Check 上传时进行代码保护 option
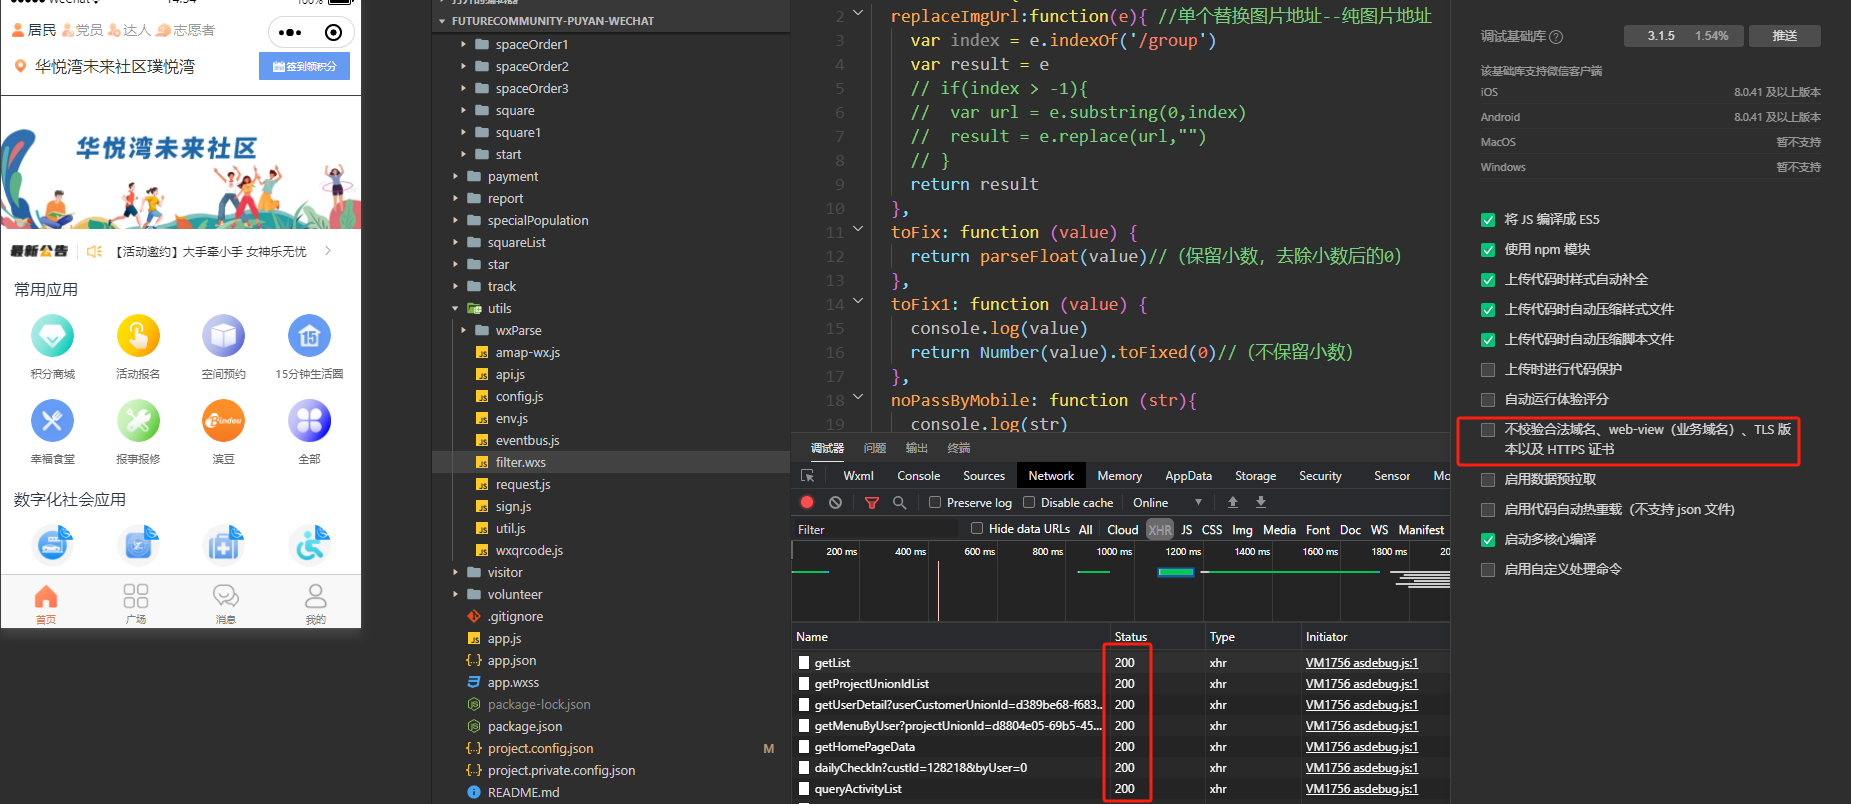This screenshot has height=804, width=1851. 1488,370
